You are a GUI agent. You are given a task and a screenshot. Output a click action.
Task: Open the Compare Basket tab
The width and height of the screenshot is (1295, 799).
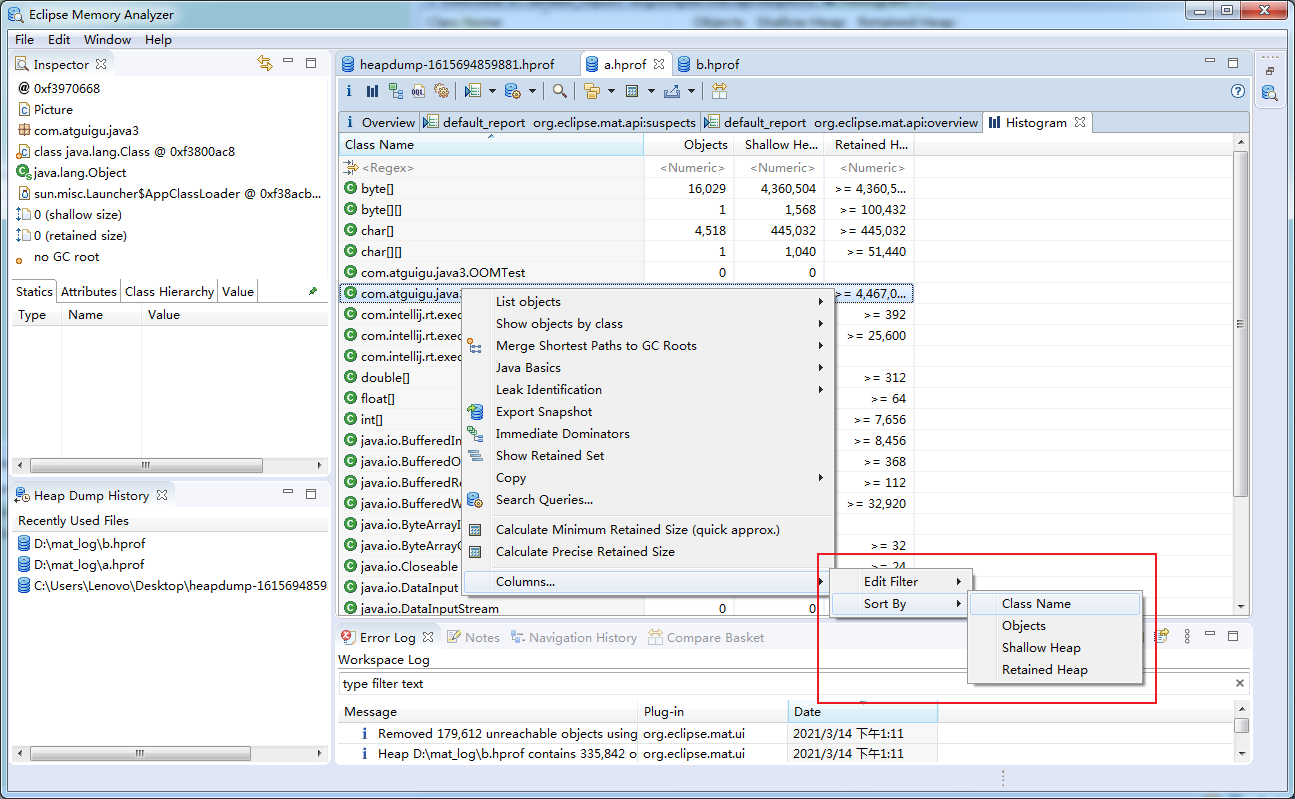(706, 637)
